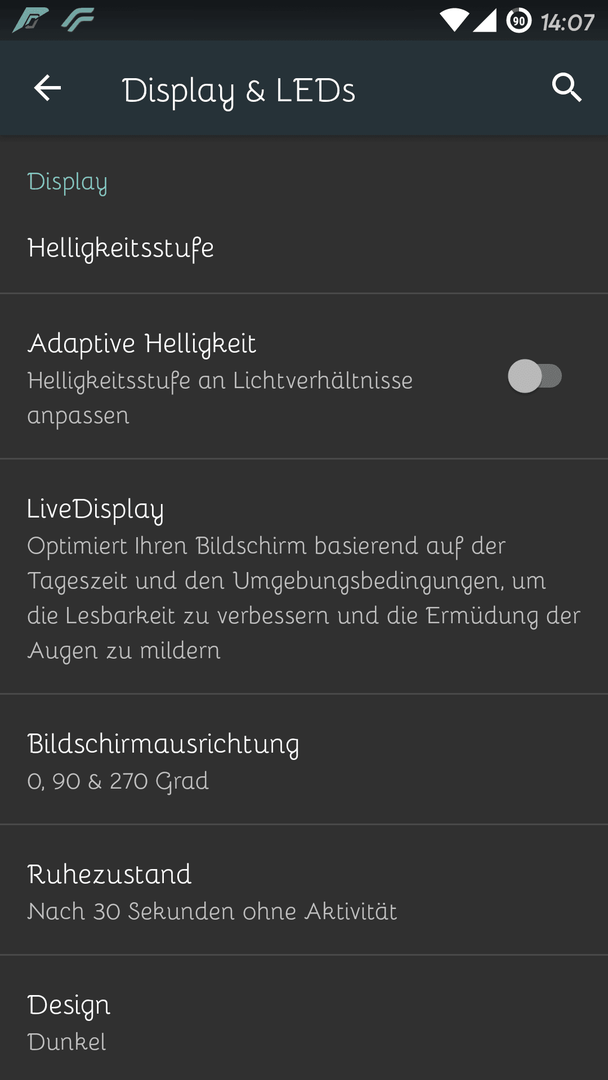Open Ruhezustand timeout options
Viewport: 608px width, 1080px height.
pos(304,890)
